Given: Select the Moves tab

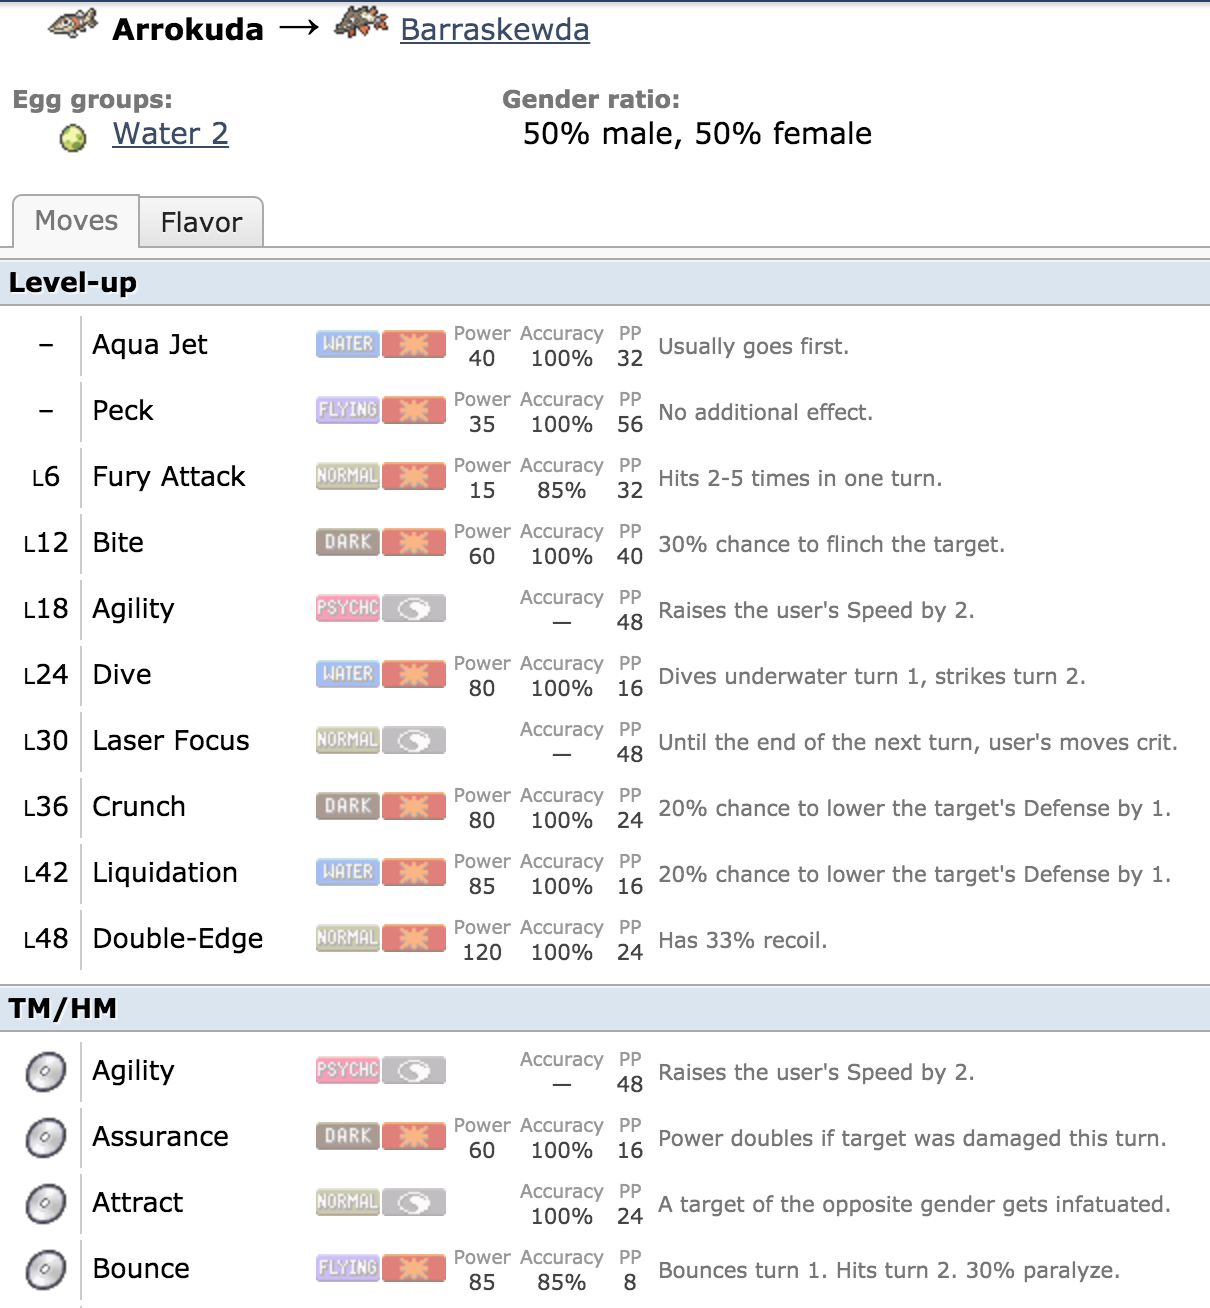Looking at the screenshot, I should point(76,221).
